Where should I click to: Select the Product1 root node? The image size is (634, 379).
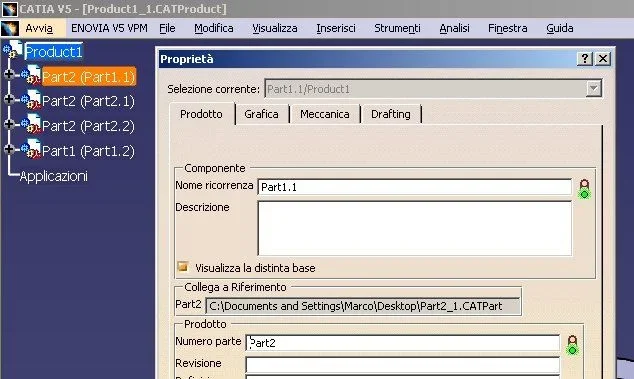click(54, 52)
